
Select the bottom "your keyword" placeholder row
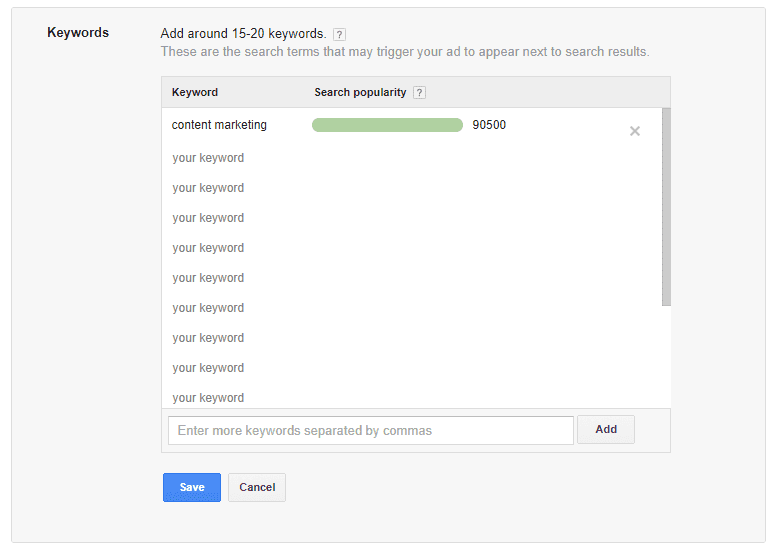point(208,397)
